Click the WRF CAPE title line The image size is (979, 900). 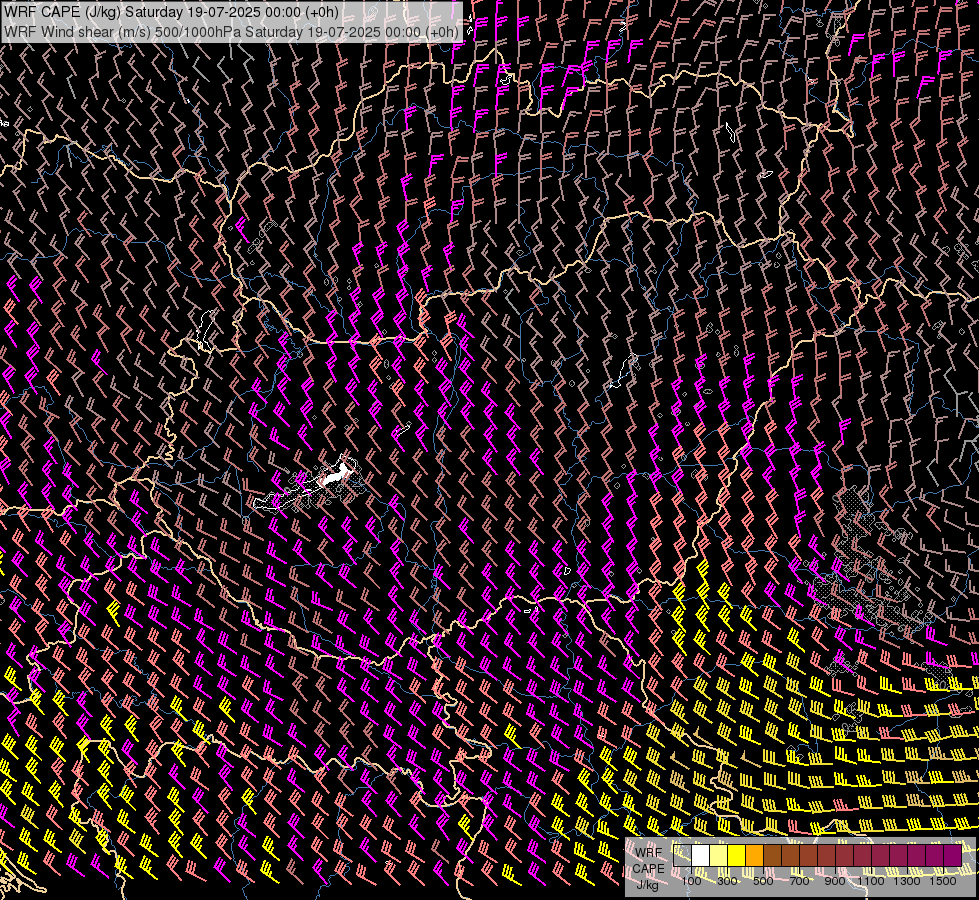coord(171,12)
